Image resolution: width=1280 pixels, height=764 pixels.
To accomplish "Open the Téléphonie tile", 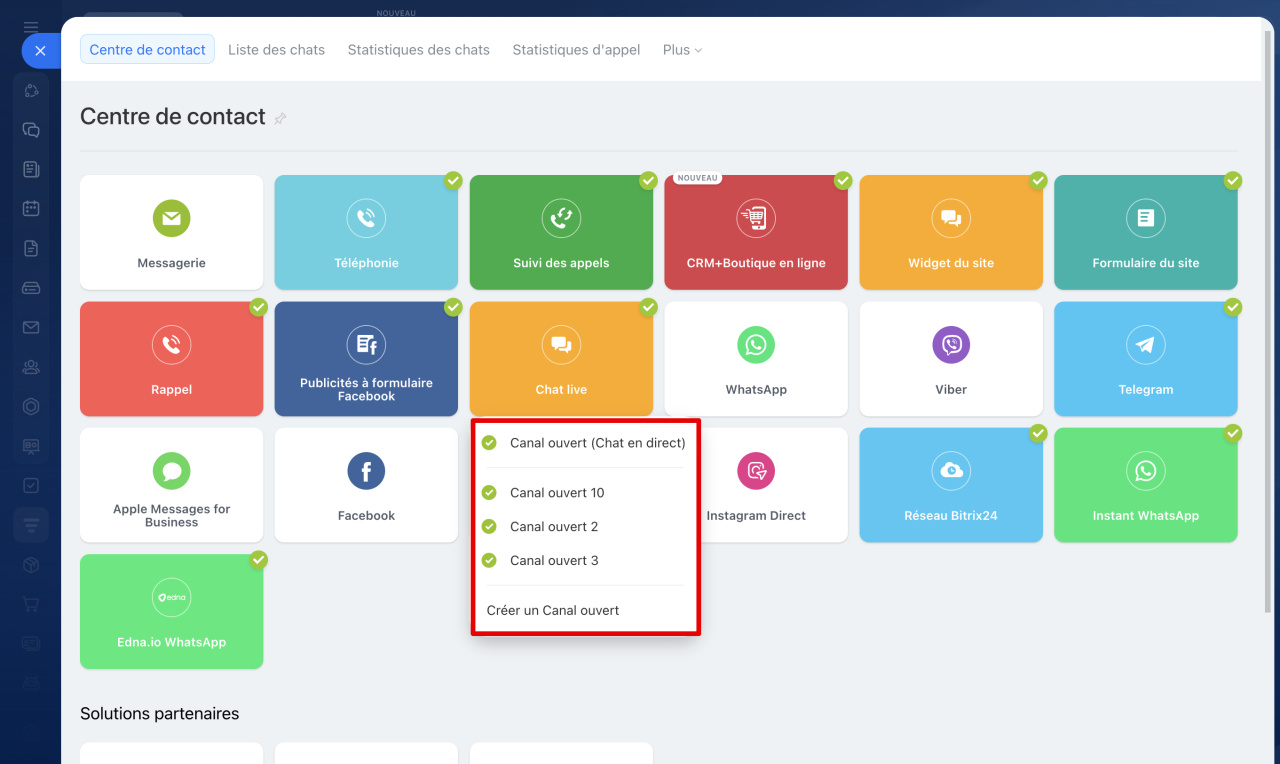I will [366, 232].
